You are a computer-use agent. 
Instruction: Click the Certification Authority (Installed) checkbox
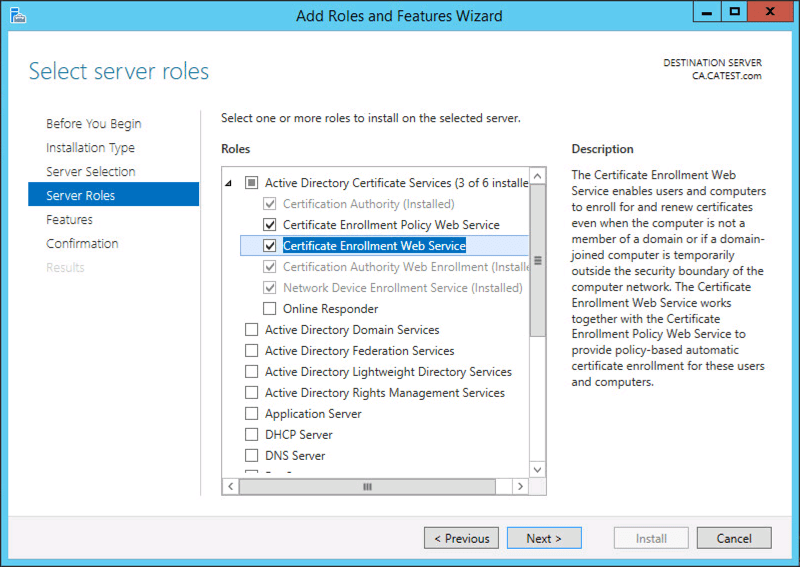[270, 204]
